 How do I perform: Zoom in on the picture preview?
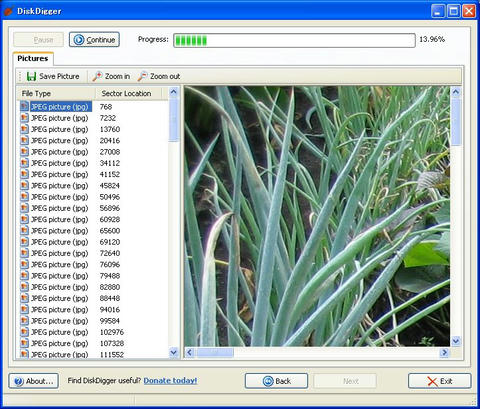click(x=111, y=76)
